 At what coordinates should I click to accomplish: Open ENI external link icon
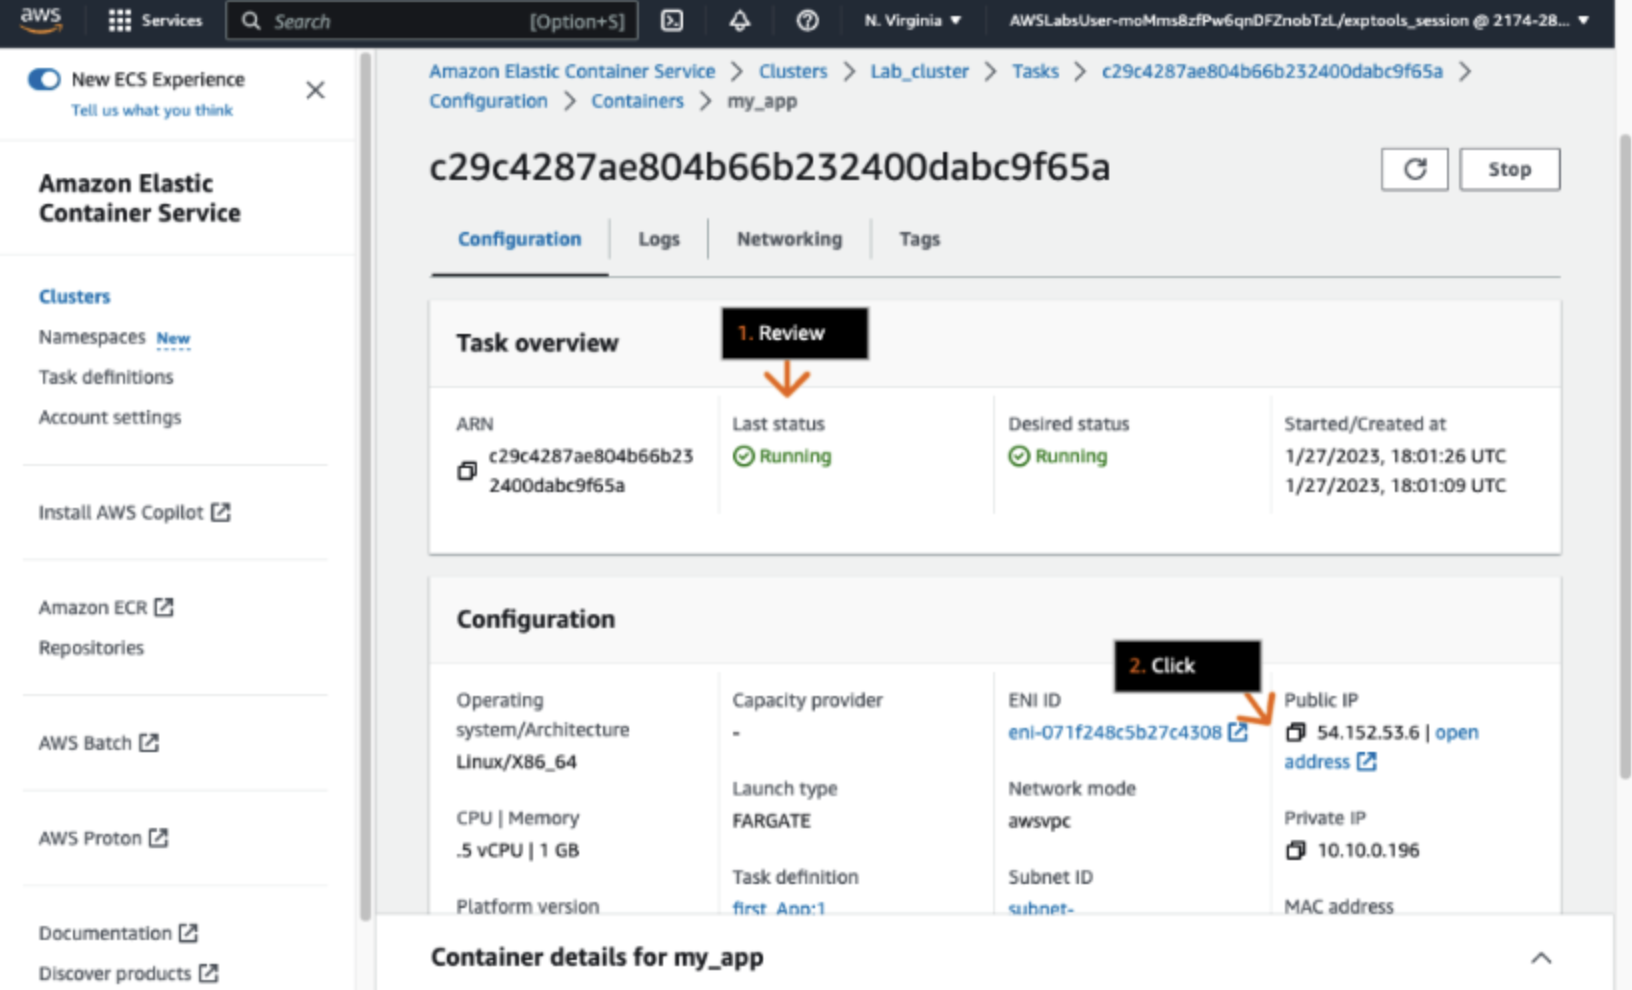1238,732
